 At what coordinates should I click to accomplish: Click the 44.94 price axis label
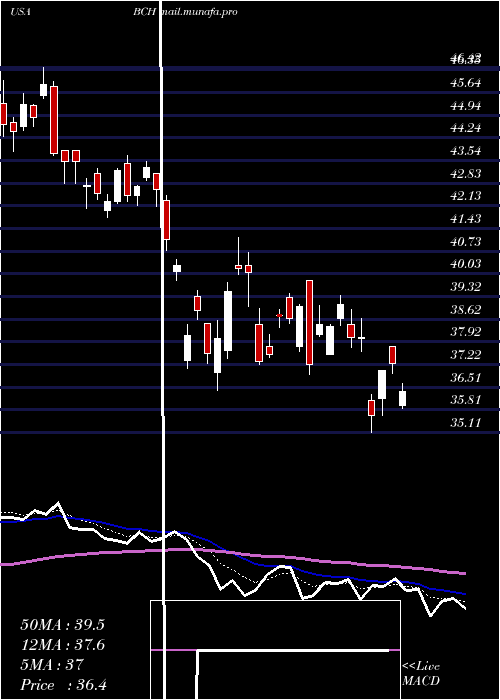click(466, 106)
